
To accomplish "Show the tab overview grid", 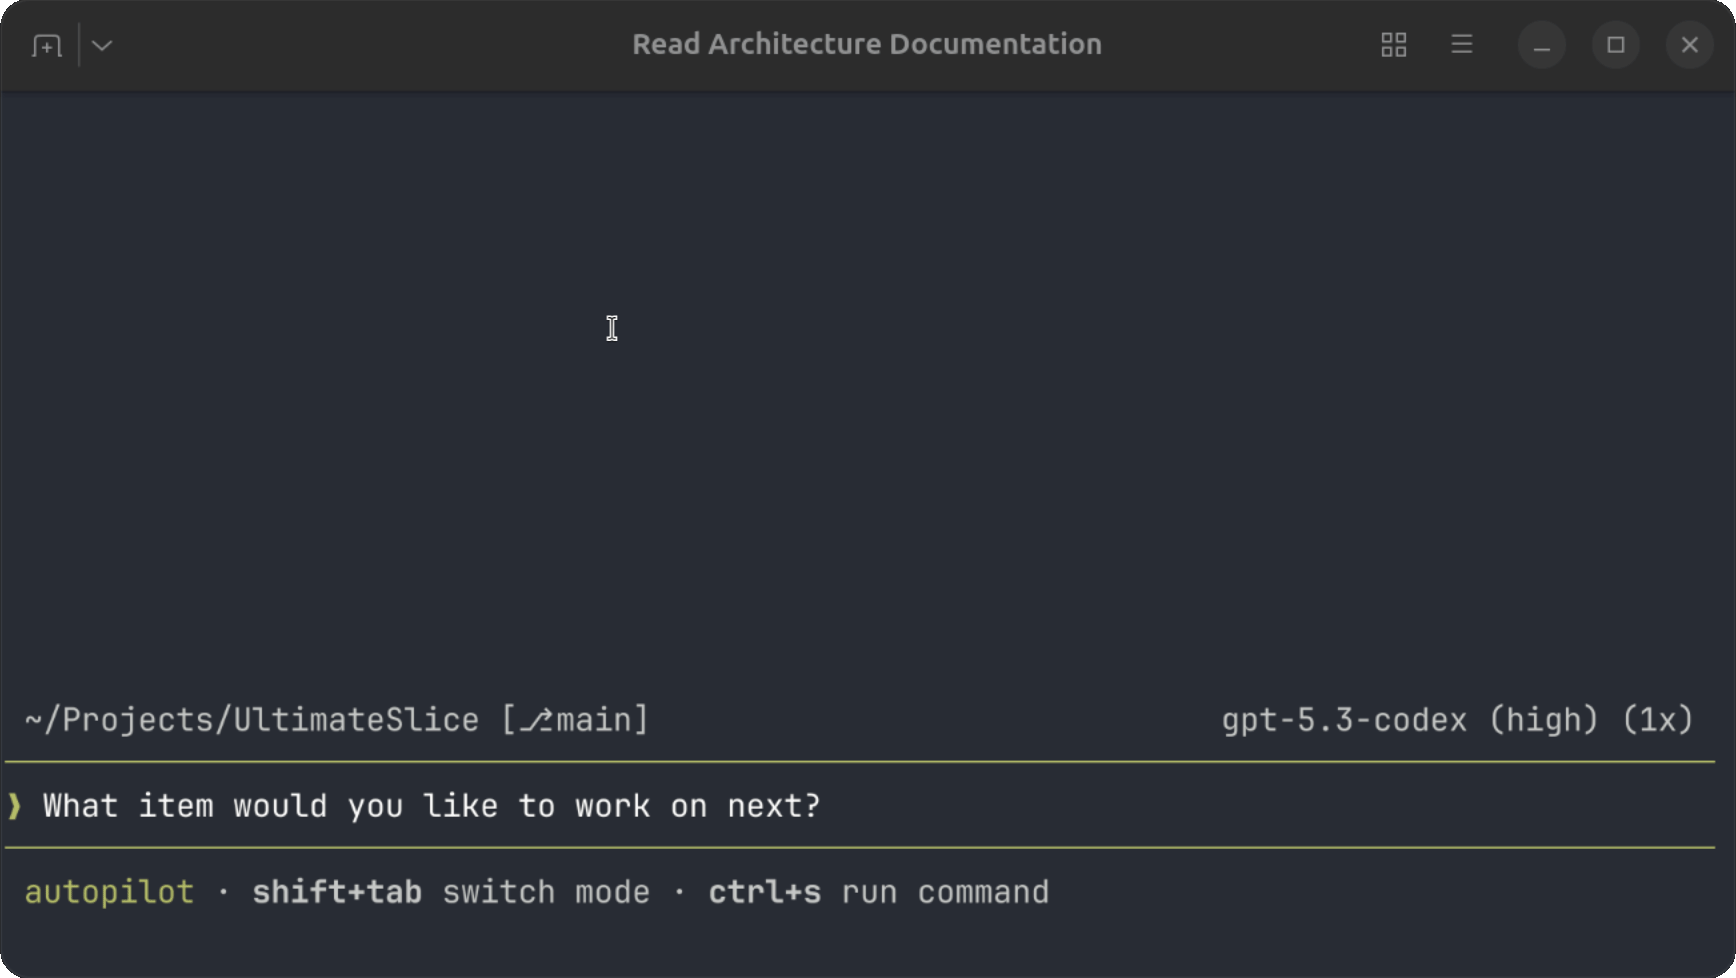I will [x=1393, y=45].
